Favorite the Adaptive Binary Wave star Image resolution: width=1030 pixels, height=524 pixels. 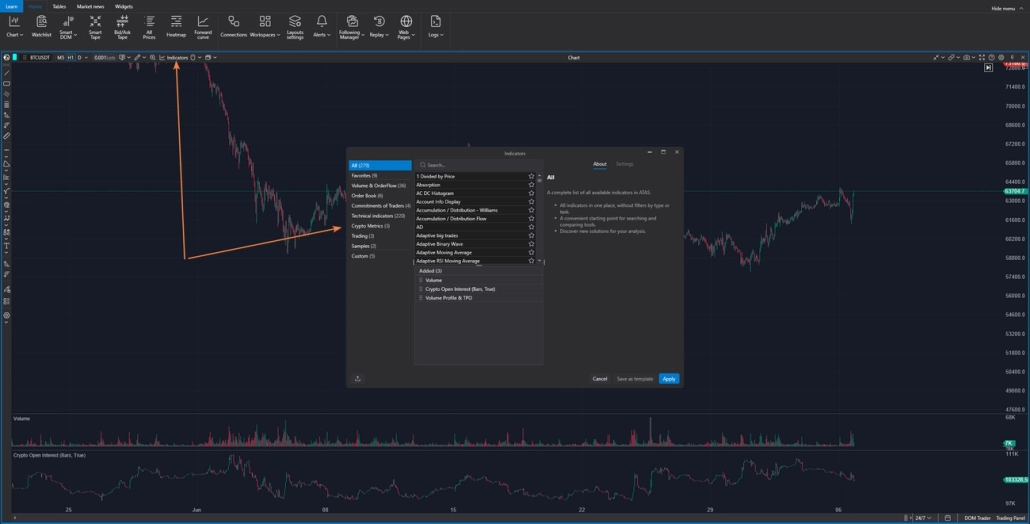(x=531, y=244)
